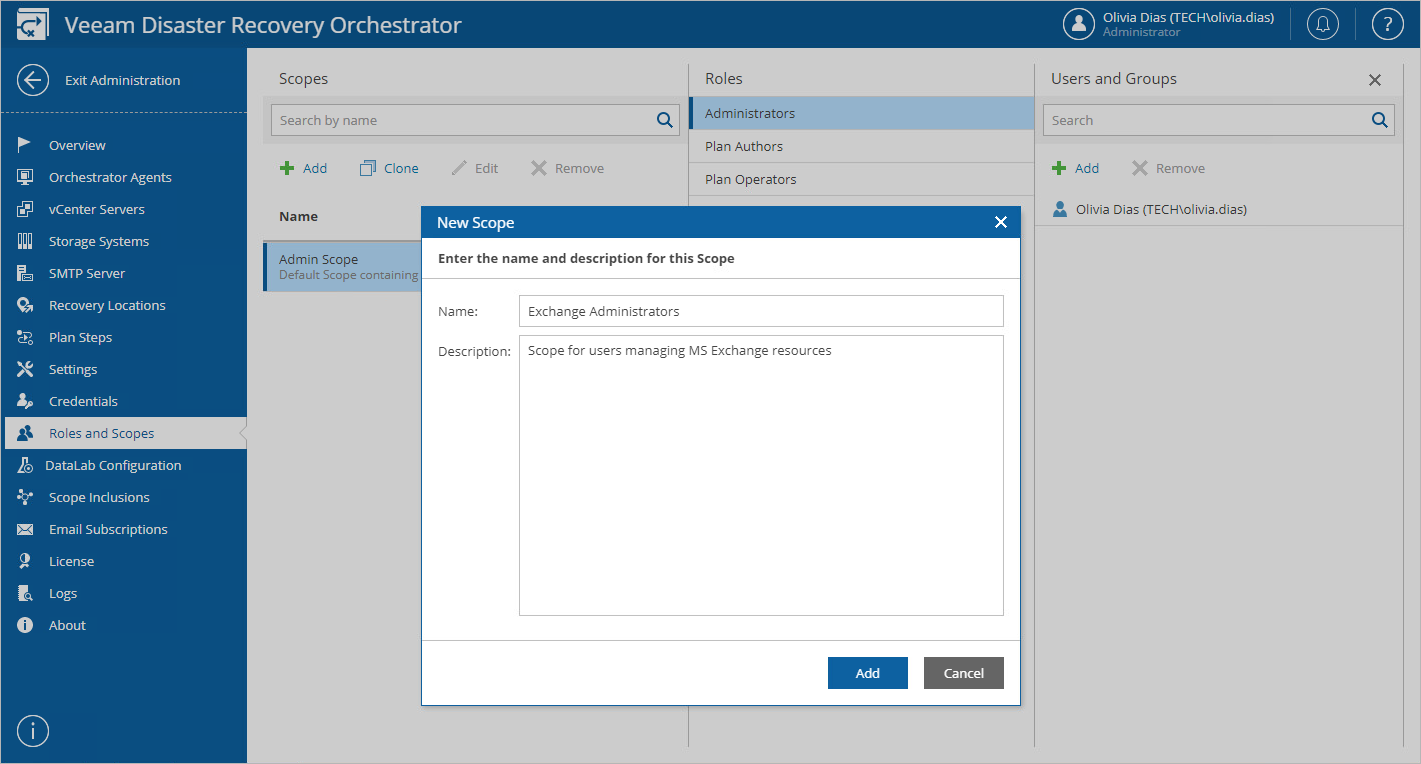
Task: Click the user profile avatar icon
Action: 1078,25
